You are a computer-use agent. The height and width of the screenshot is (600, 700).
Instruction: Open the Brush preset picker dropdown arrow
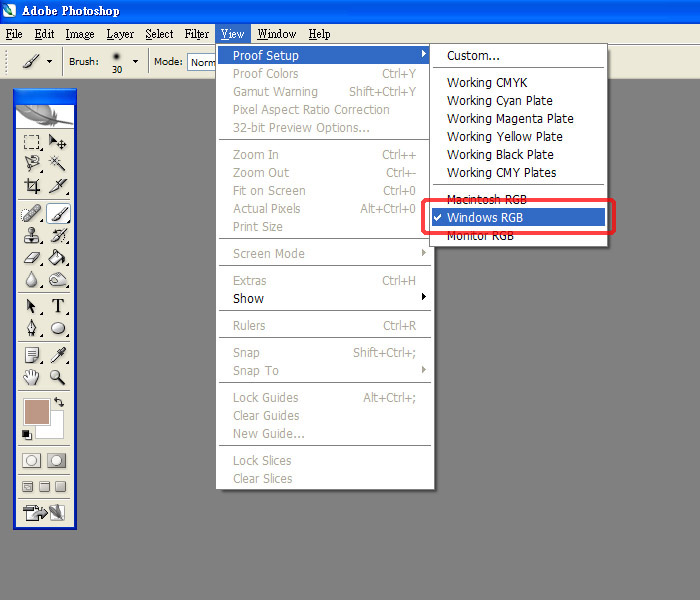pos(135,61)
